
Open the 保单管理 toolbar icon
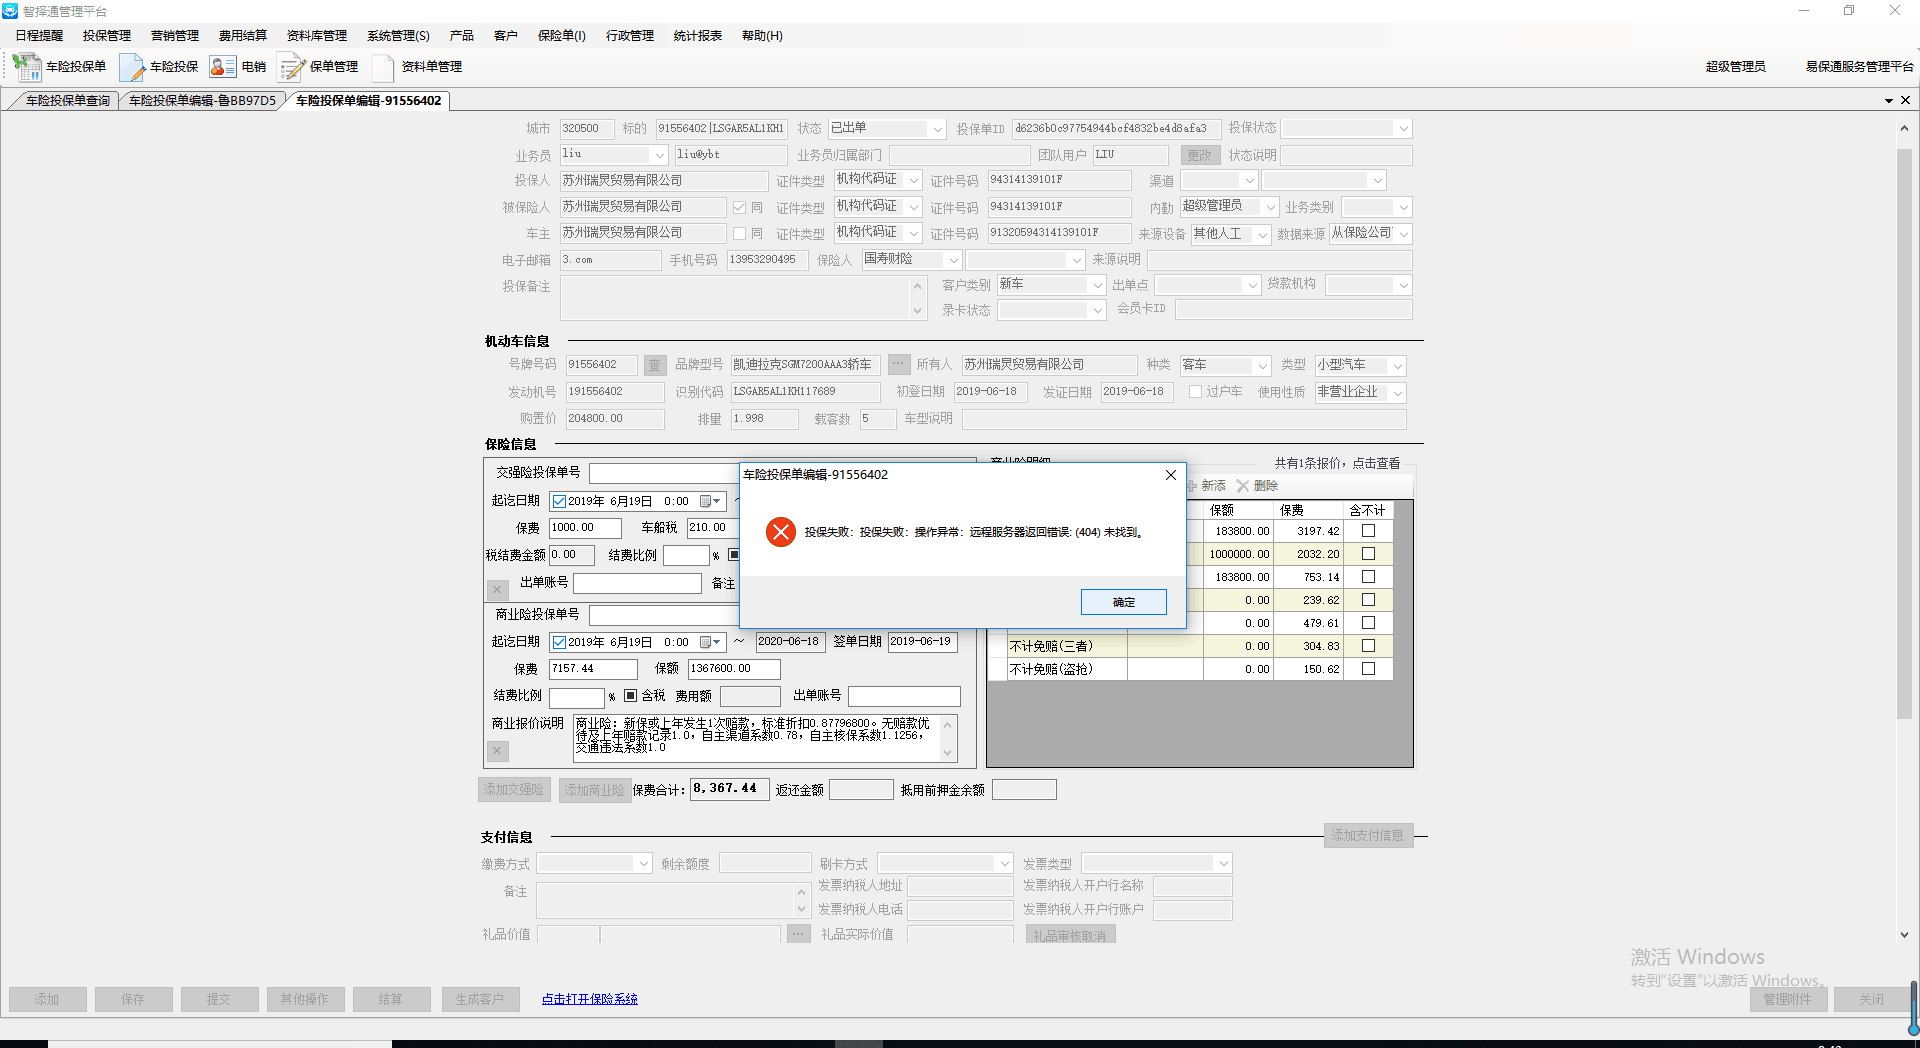[291, 67]
